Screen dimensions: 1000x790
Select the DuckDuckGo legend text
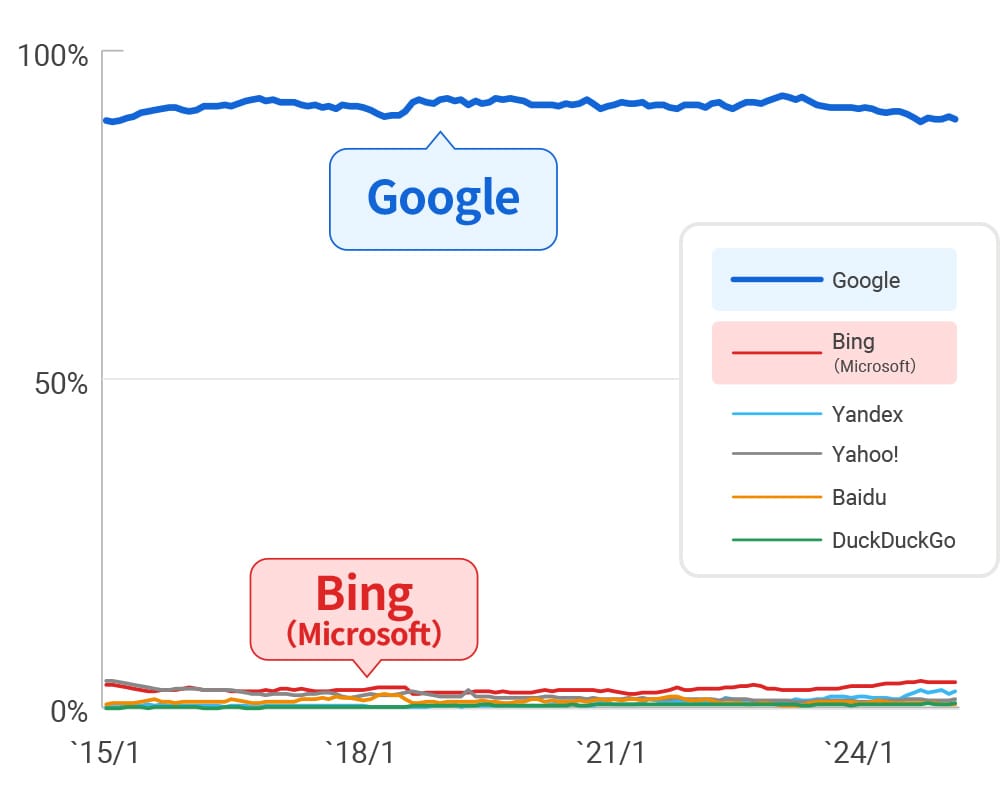pyautogui.click(x=893, y=540)
